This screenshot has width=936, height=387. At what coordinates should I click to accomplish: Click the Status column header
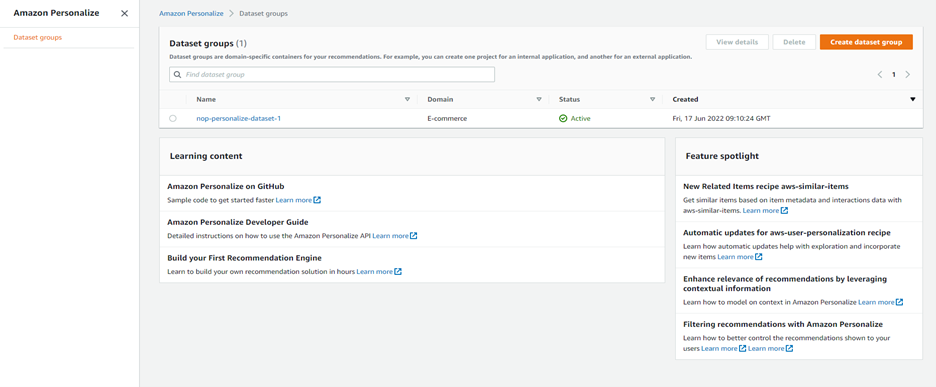pos(569,99)
